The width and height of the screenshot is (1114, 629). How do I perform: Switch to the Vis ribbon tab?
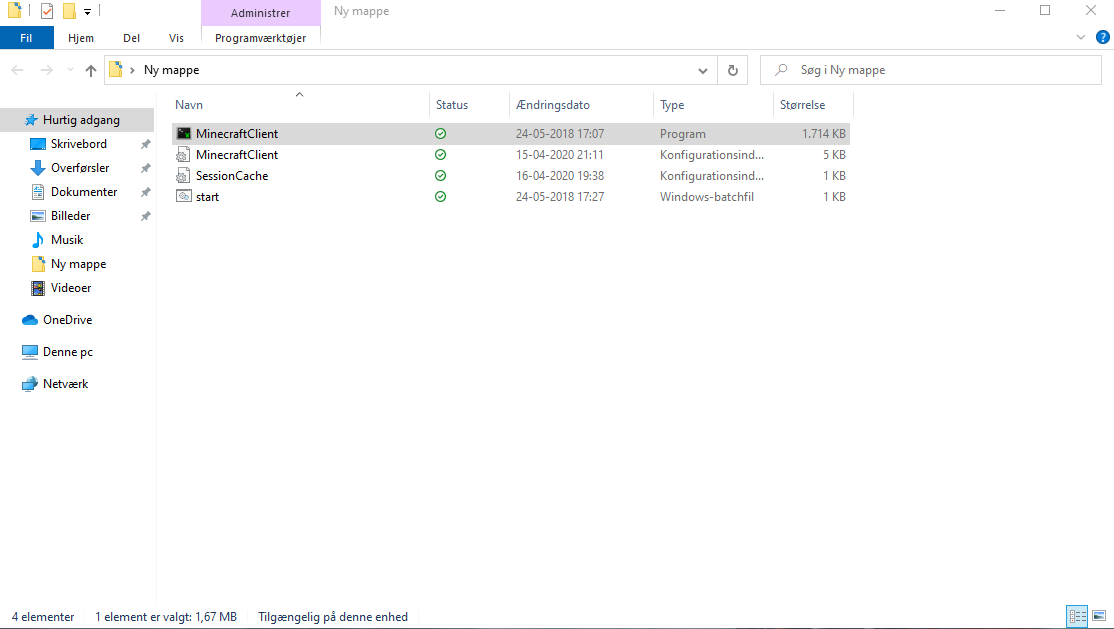[176, 37]
